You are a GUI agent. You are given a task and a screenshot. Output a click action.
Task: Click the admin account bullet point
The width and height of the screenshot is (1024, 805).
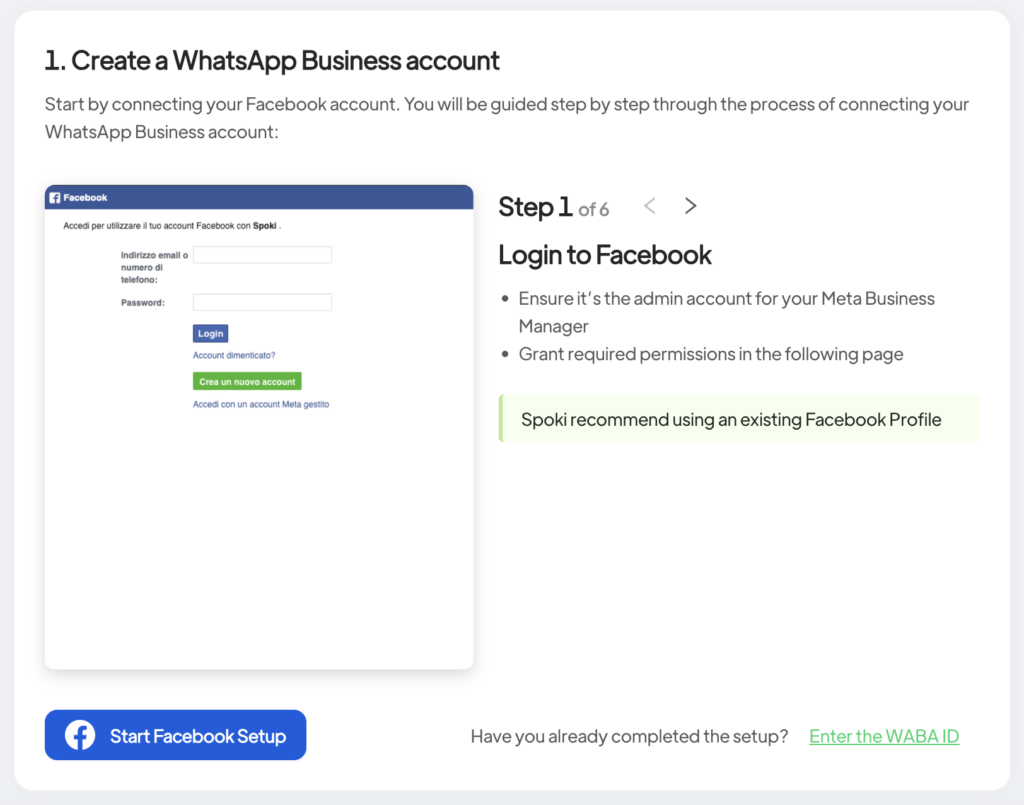[x=726, y=311]
